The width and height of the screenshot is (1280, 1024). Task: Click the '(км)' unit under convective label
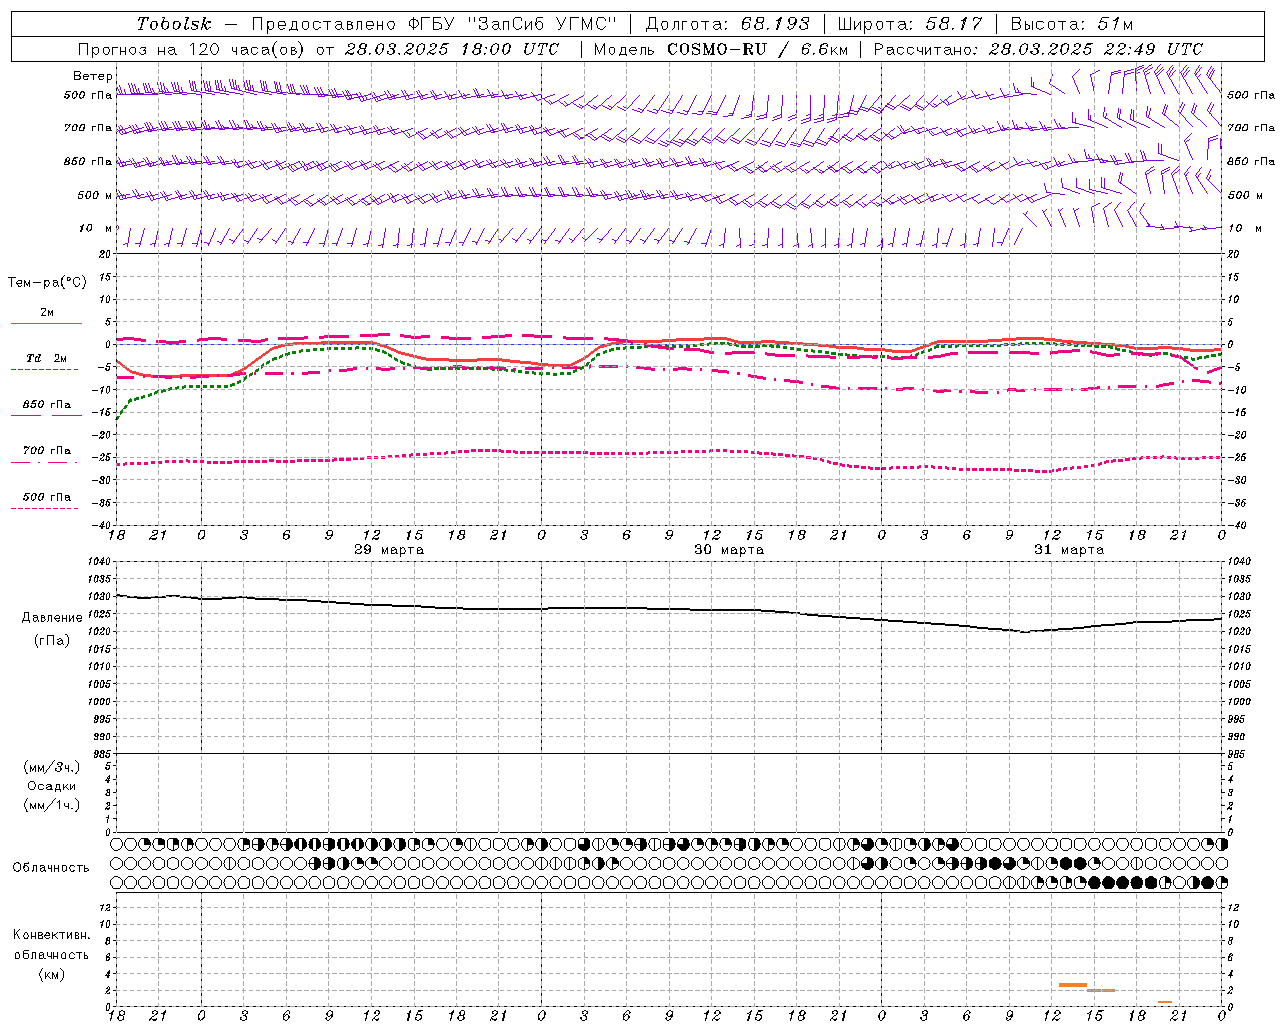[51, 974]
